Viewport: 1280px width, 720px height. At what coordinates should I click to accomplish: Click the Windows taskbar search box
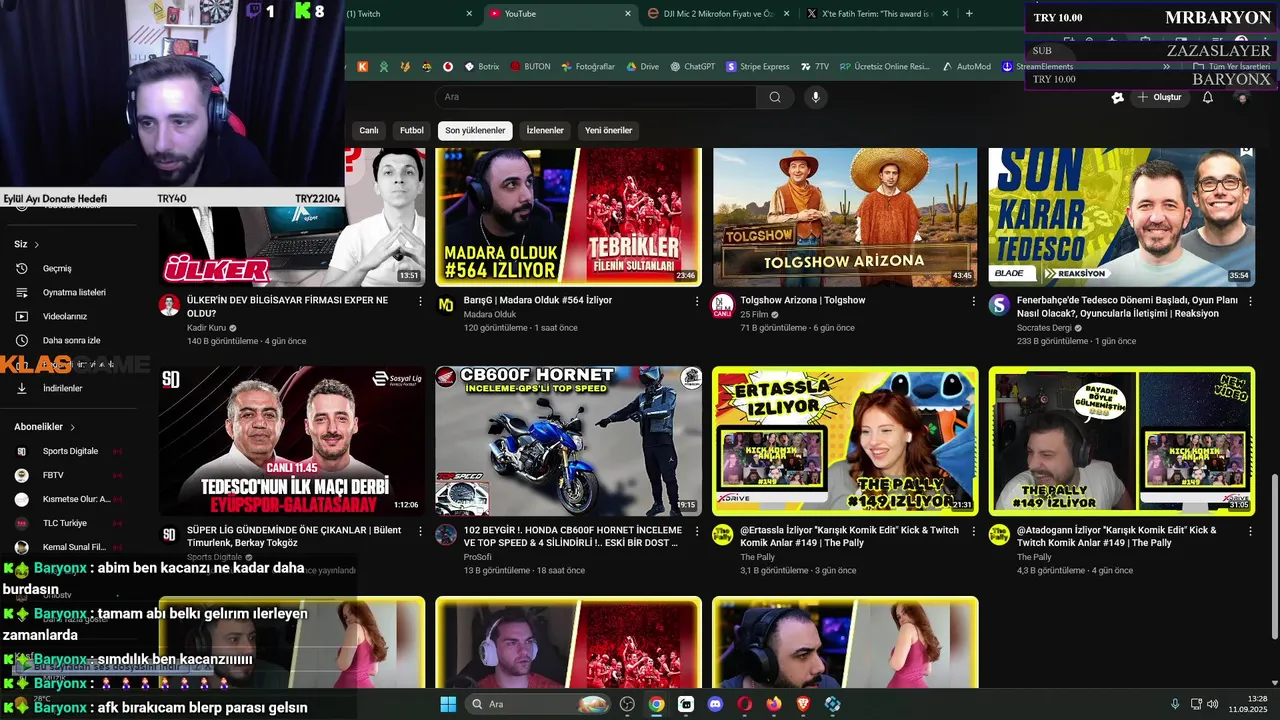pyautogui.click(x=539, y=704)
